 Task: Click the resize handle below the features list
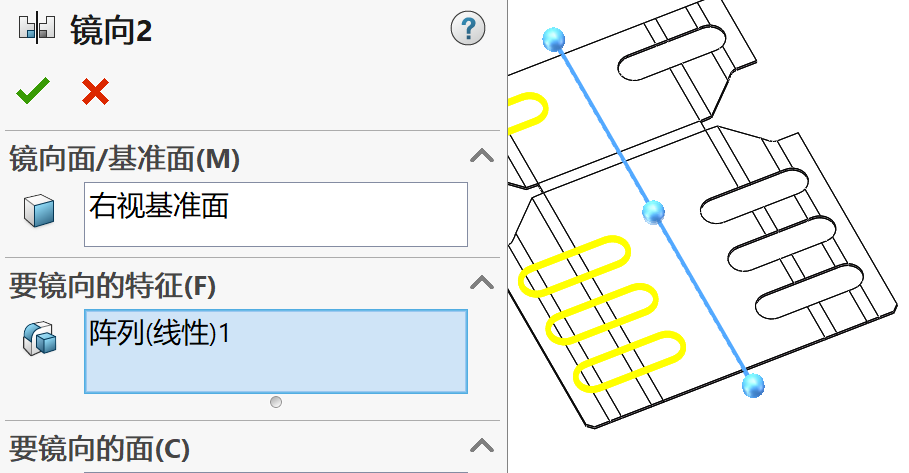pos(276,402)
